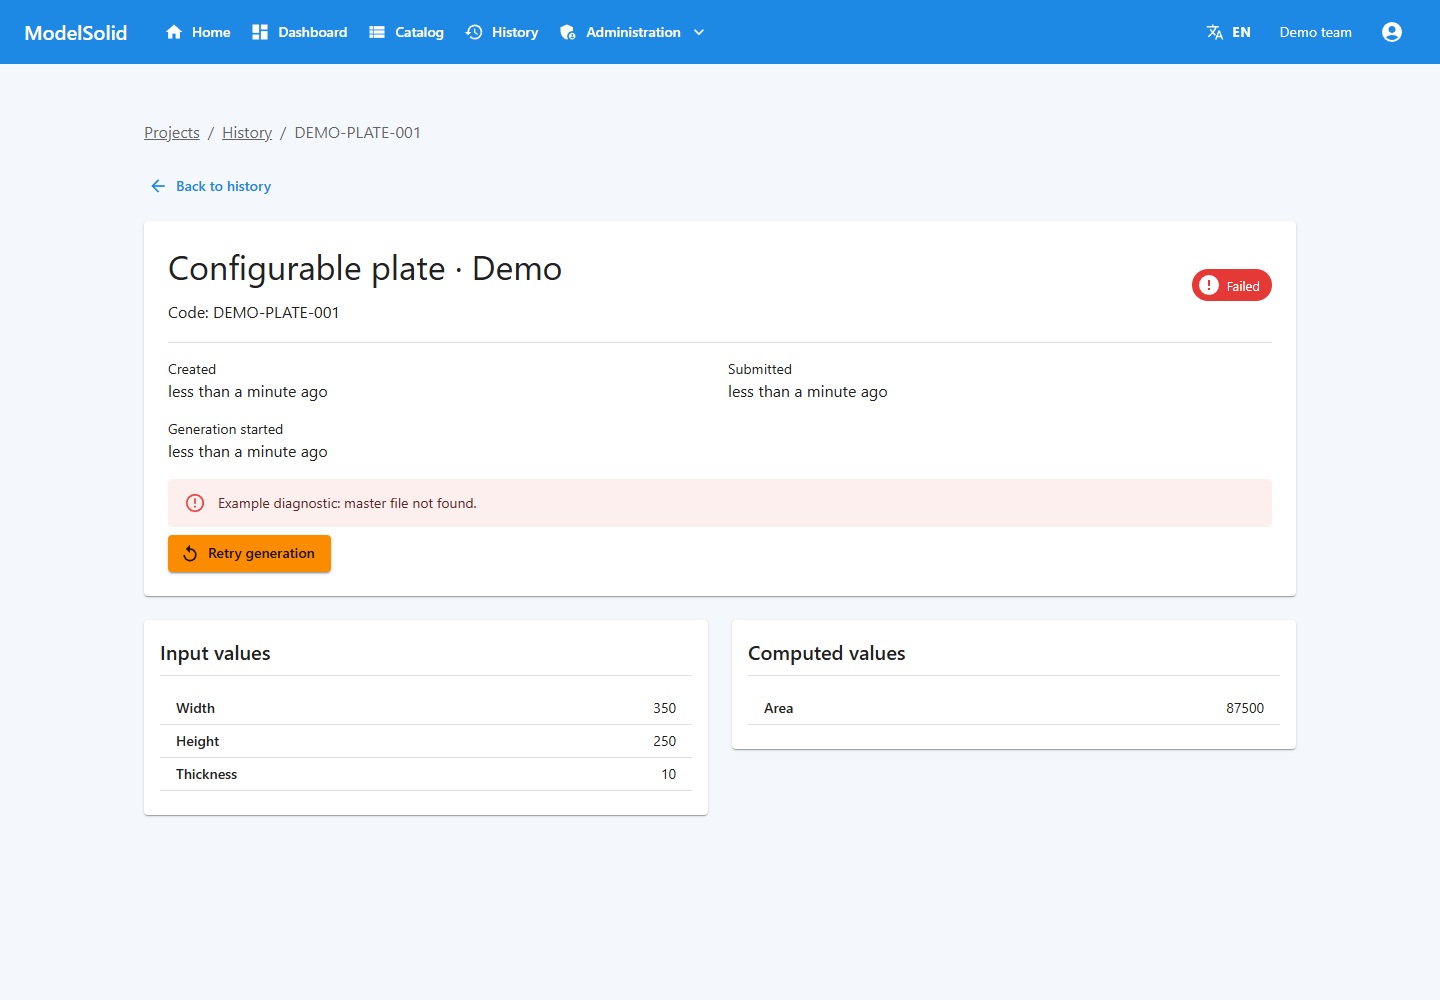The image size is (1440, 1000).
Task: Click the Submitted timestamp text
Action: pos(808,392)
